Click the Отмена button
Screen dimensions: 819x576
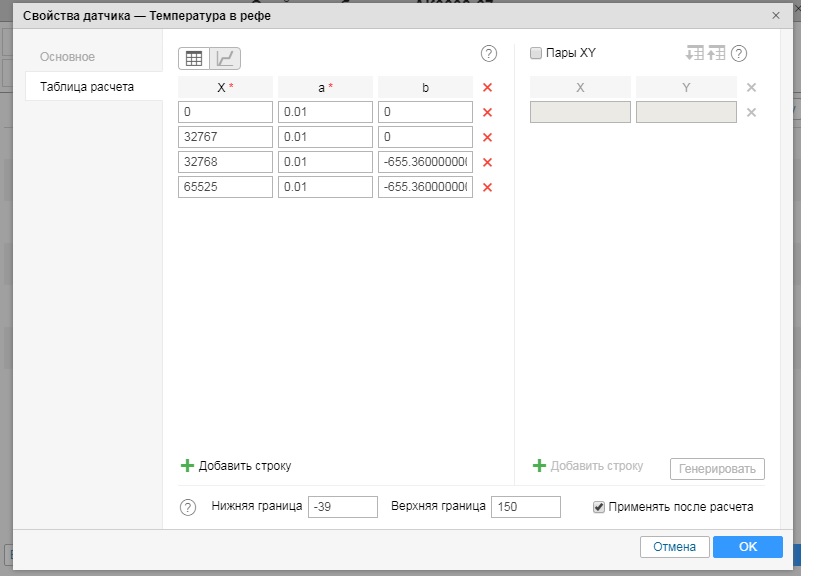[x=674, y=547]
